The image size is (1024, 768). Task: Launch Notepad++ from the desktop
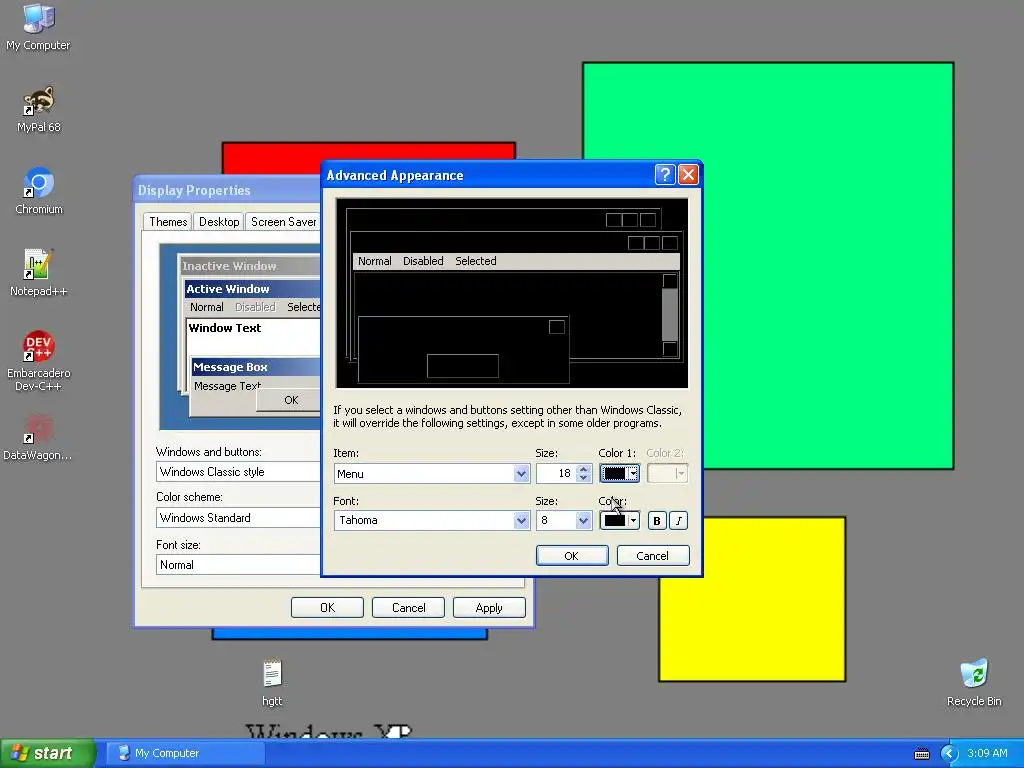click(x=39, y=273)
